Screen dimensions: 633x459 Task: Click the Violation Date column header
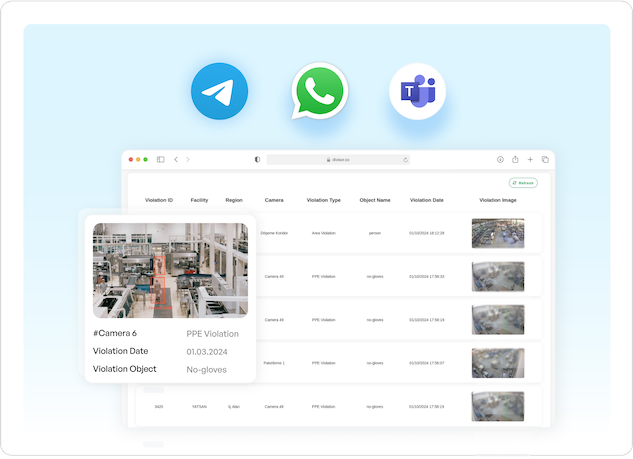pyautogui.click(x=427, y=200)
